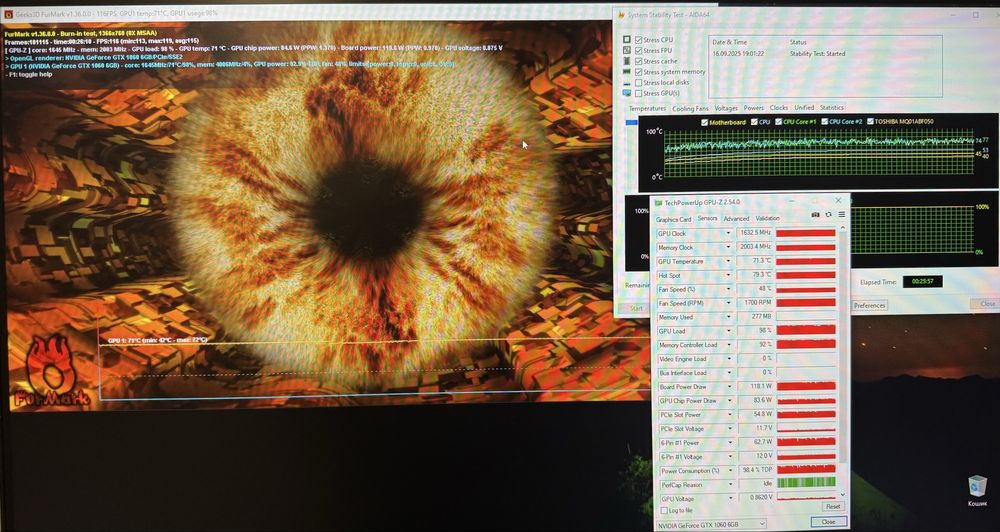1000x532 pixels.
Task: Click the Start button in AIDA64
Action: click(636, 309)
